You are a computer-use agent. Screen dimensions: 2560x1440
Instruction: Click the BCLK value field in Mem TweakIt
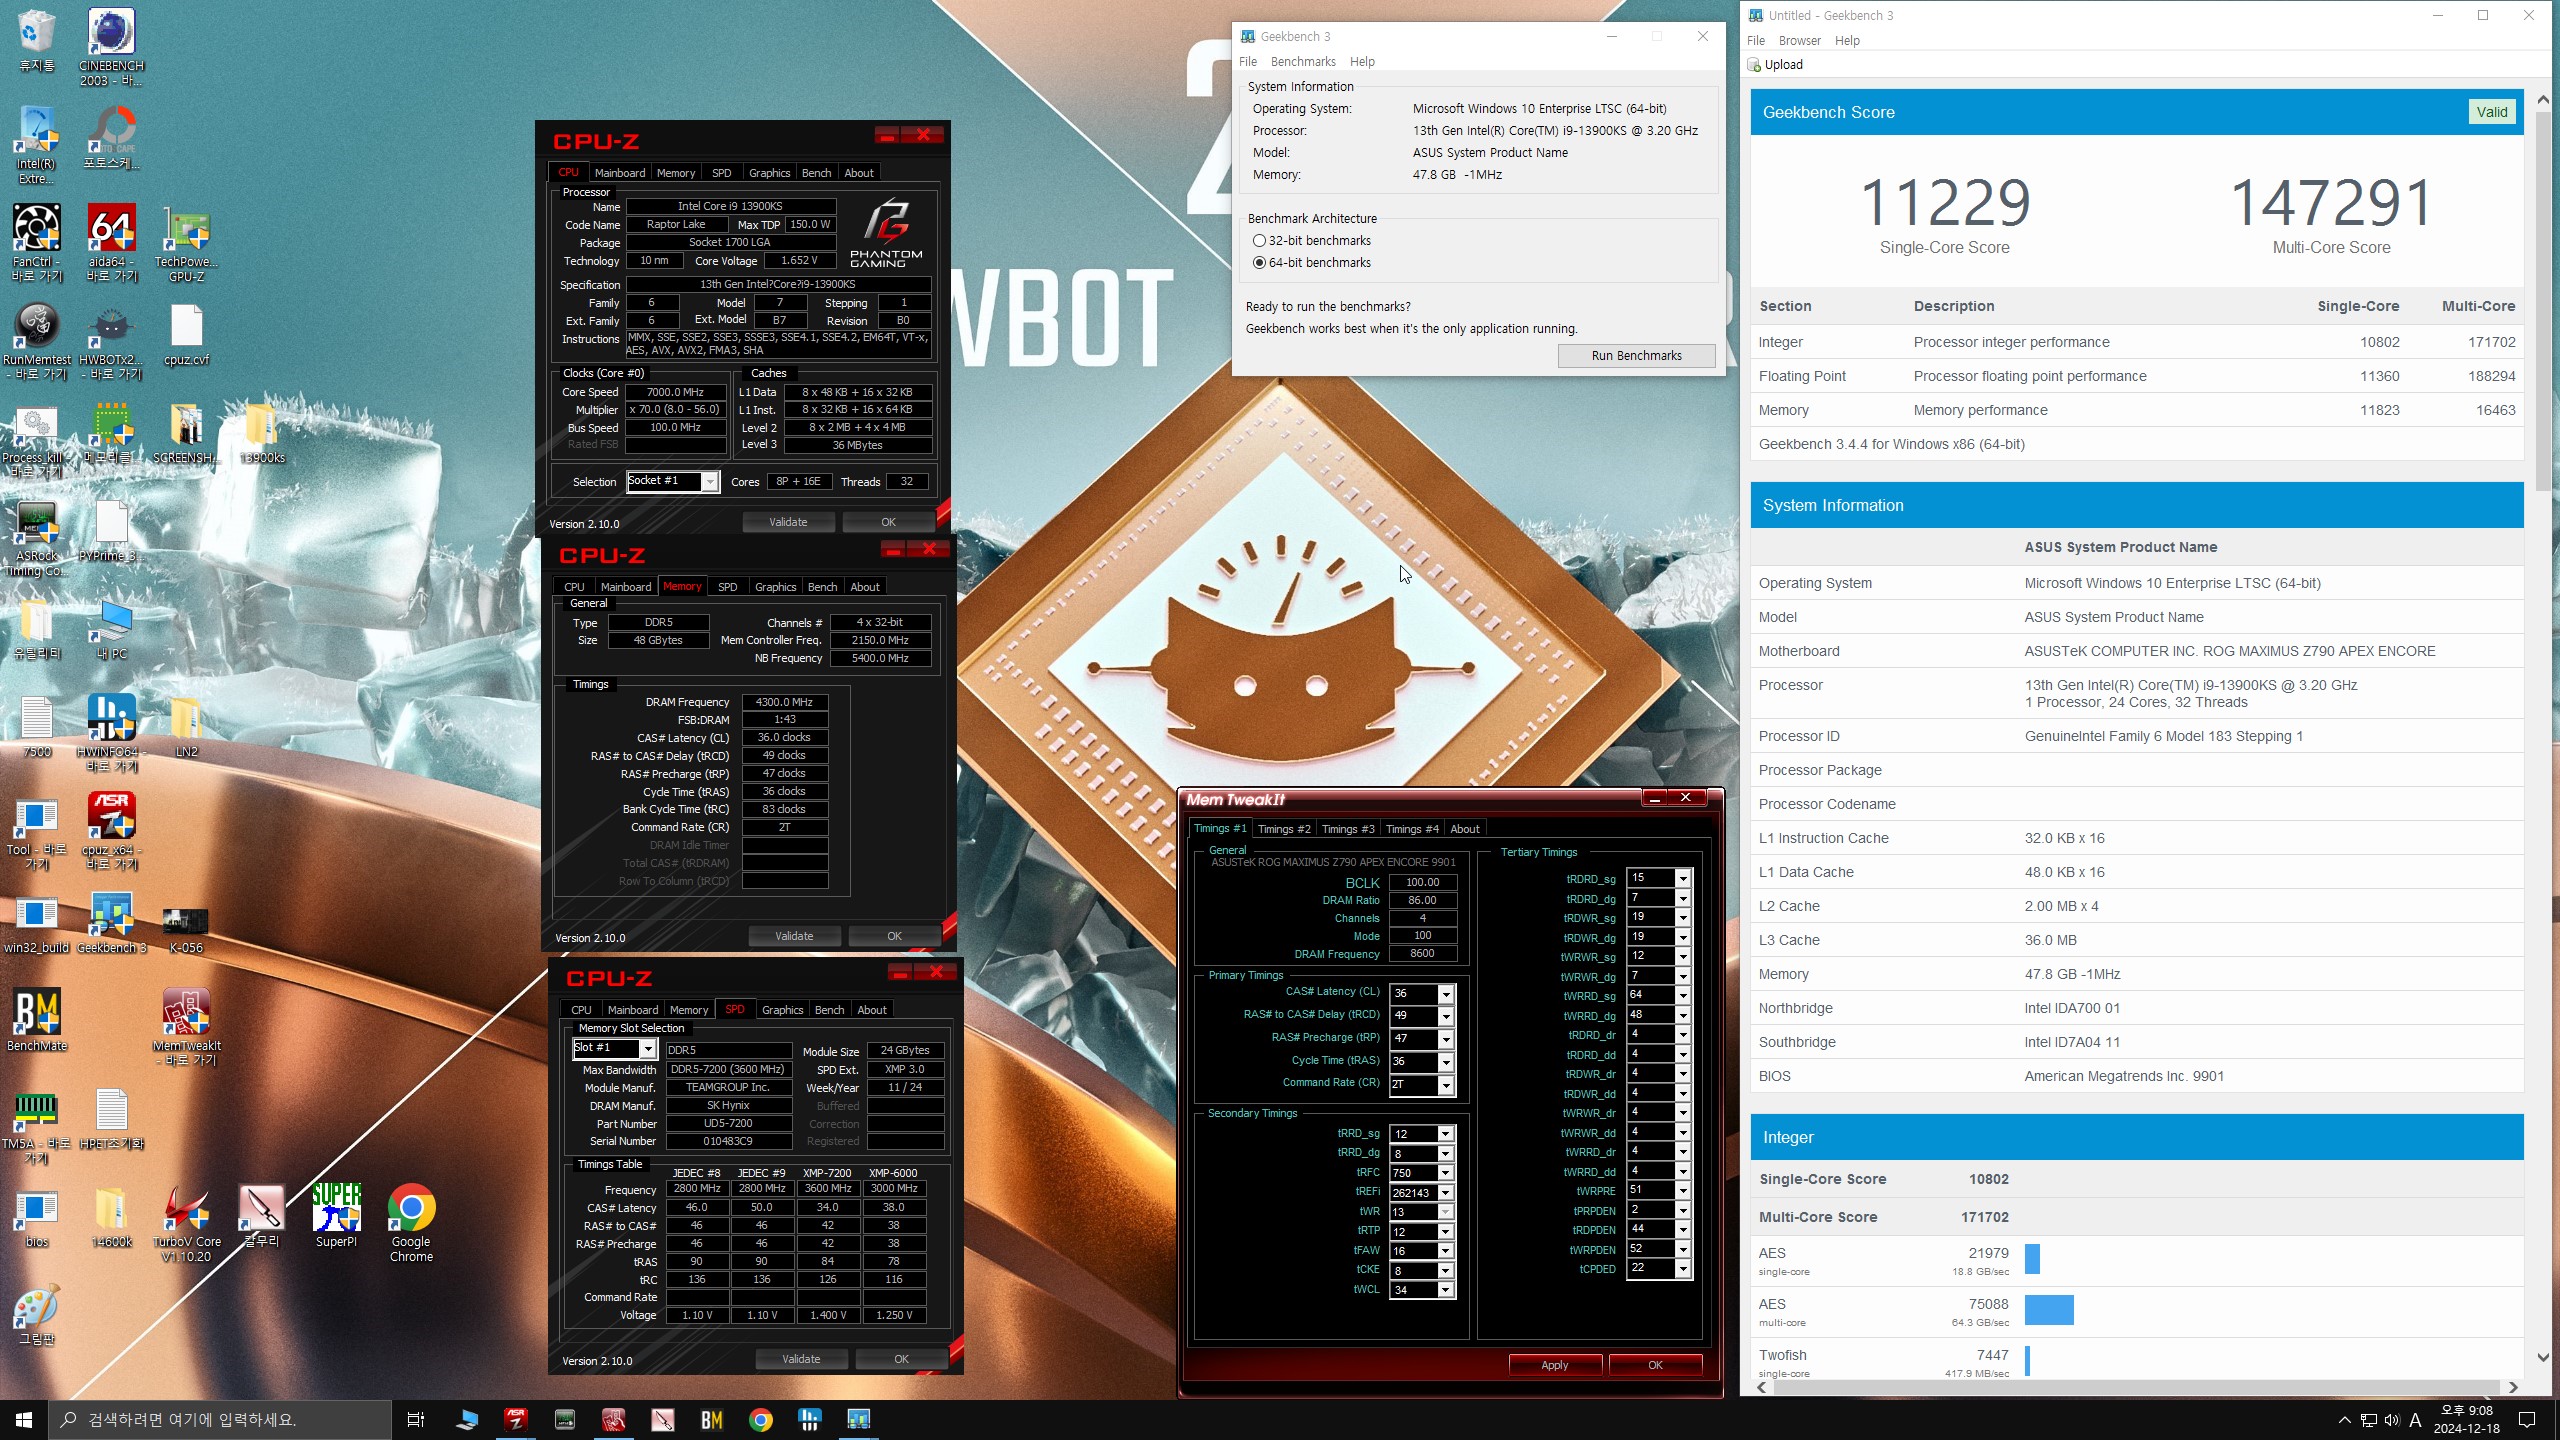[x=1422, y=882]
